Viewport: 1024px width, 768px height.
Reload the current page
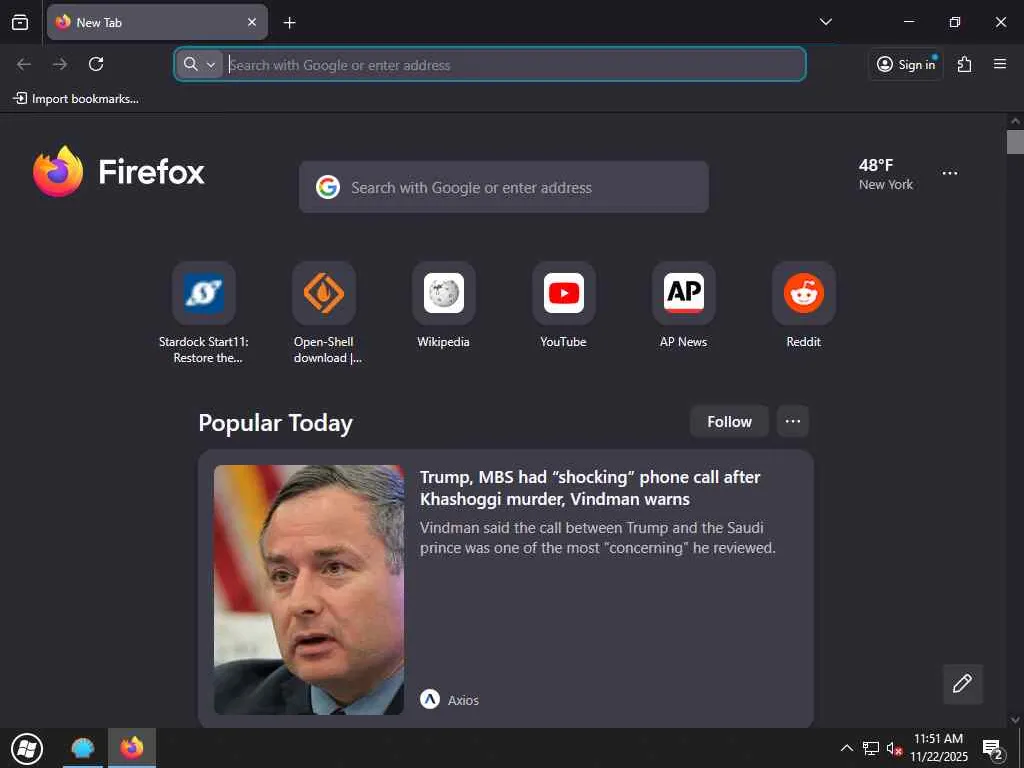(x=96, y=64)
